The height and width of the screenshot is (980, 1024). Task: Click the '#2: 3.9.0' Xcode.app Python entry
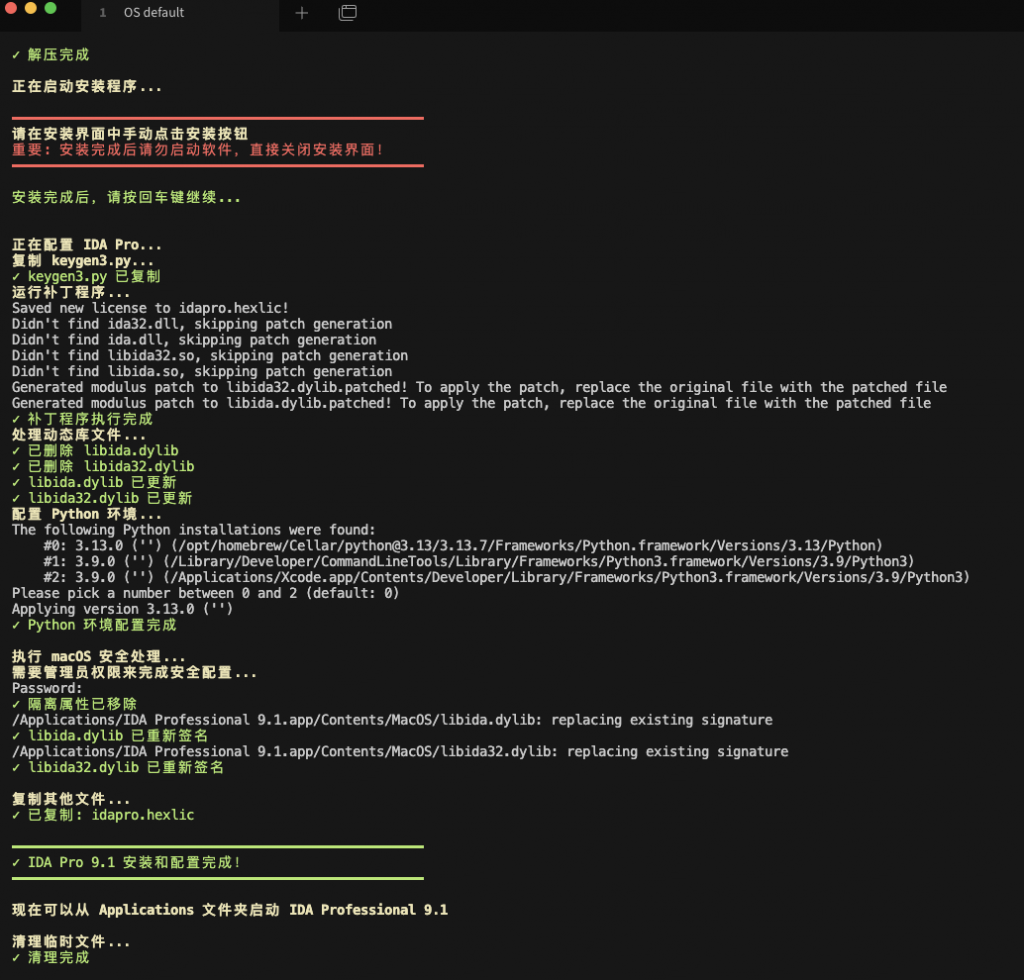click(x=506, y=577)
